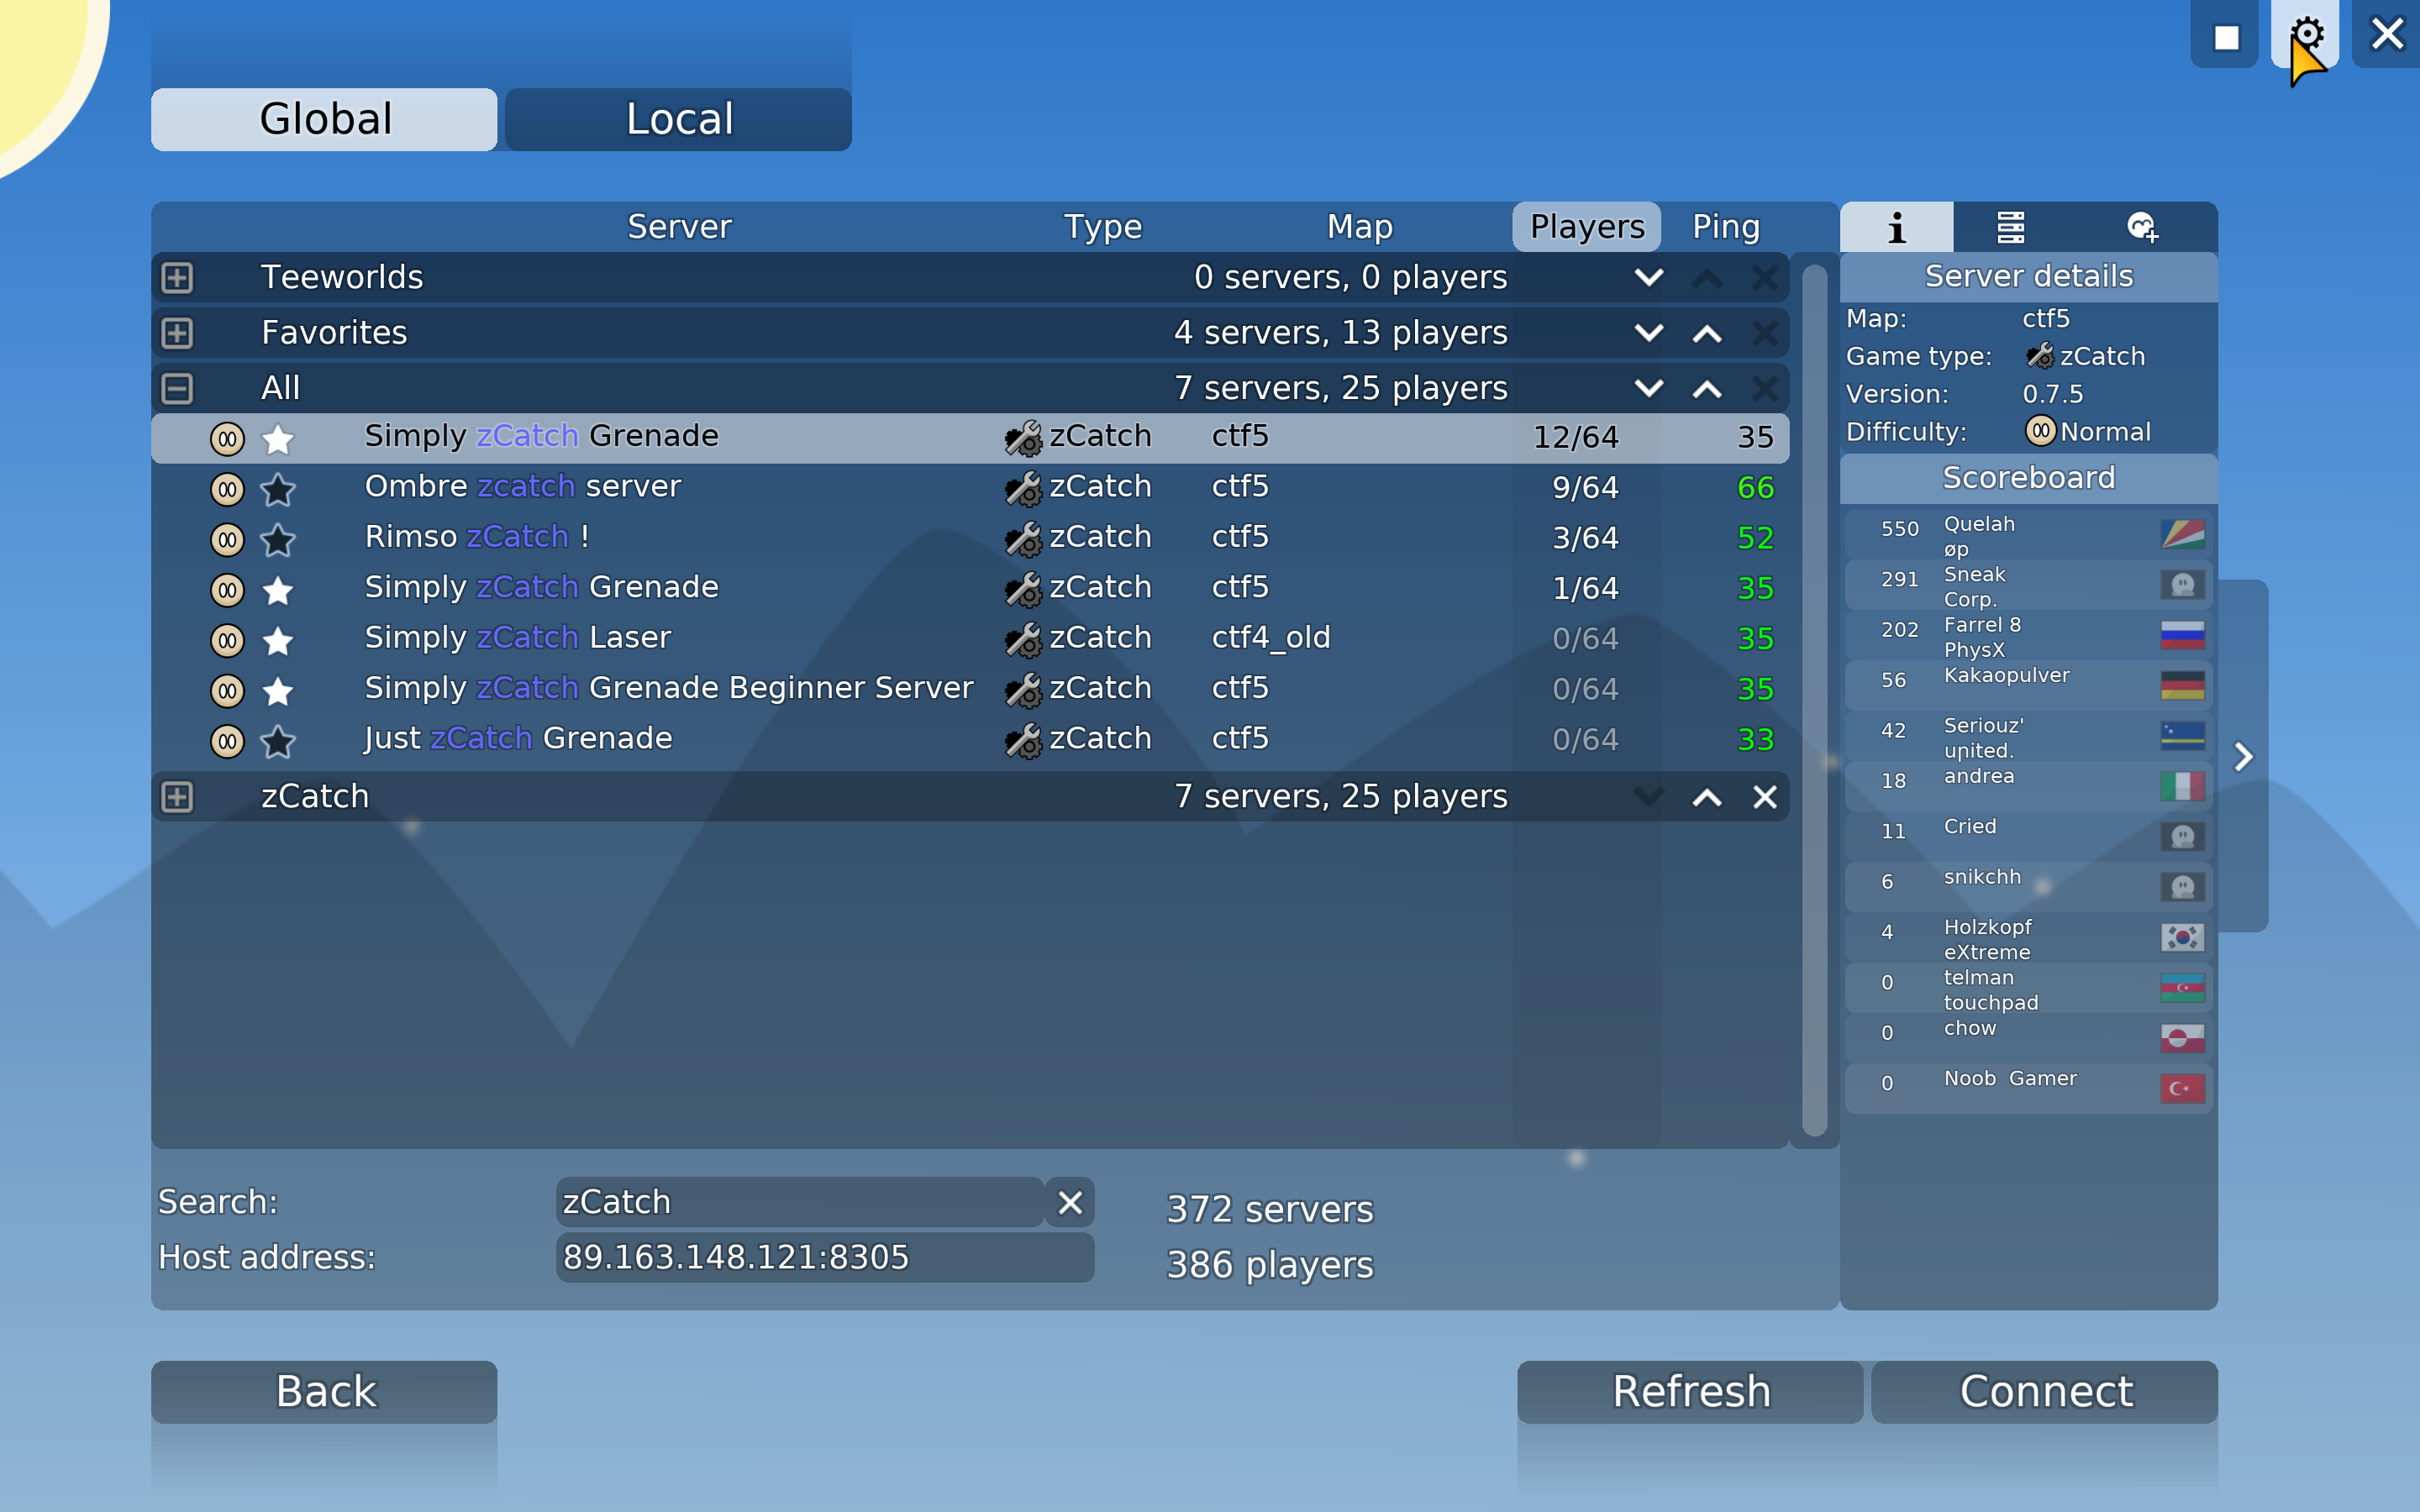This screenshot has height=1512, width=2420.
Task: Open the settings gear icon
Action: click(2305, 34)
